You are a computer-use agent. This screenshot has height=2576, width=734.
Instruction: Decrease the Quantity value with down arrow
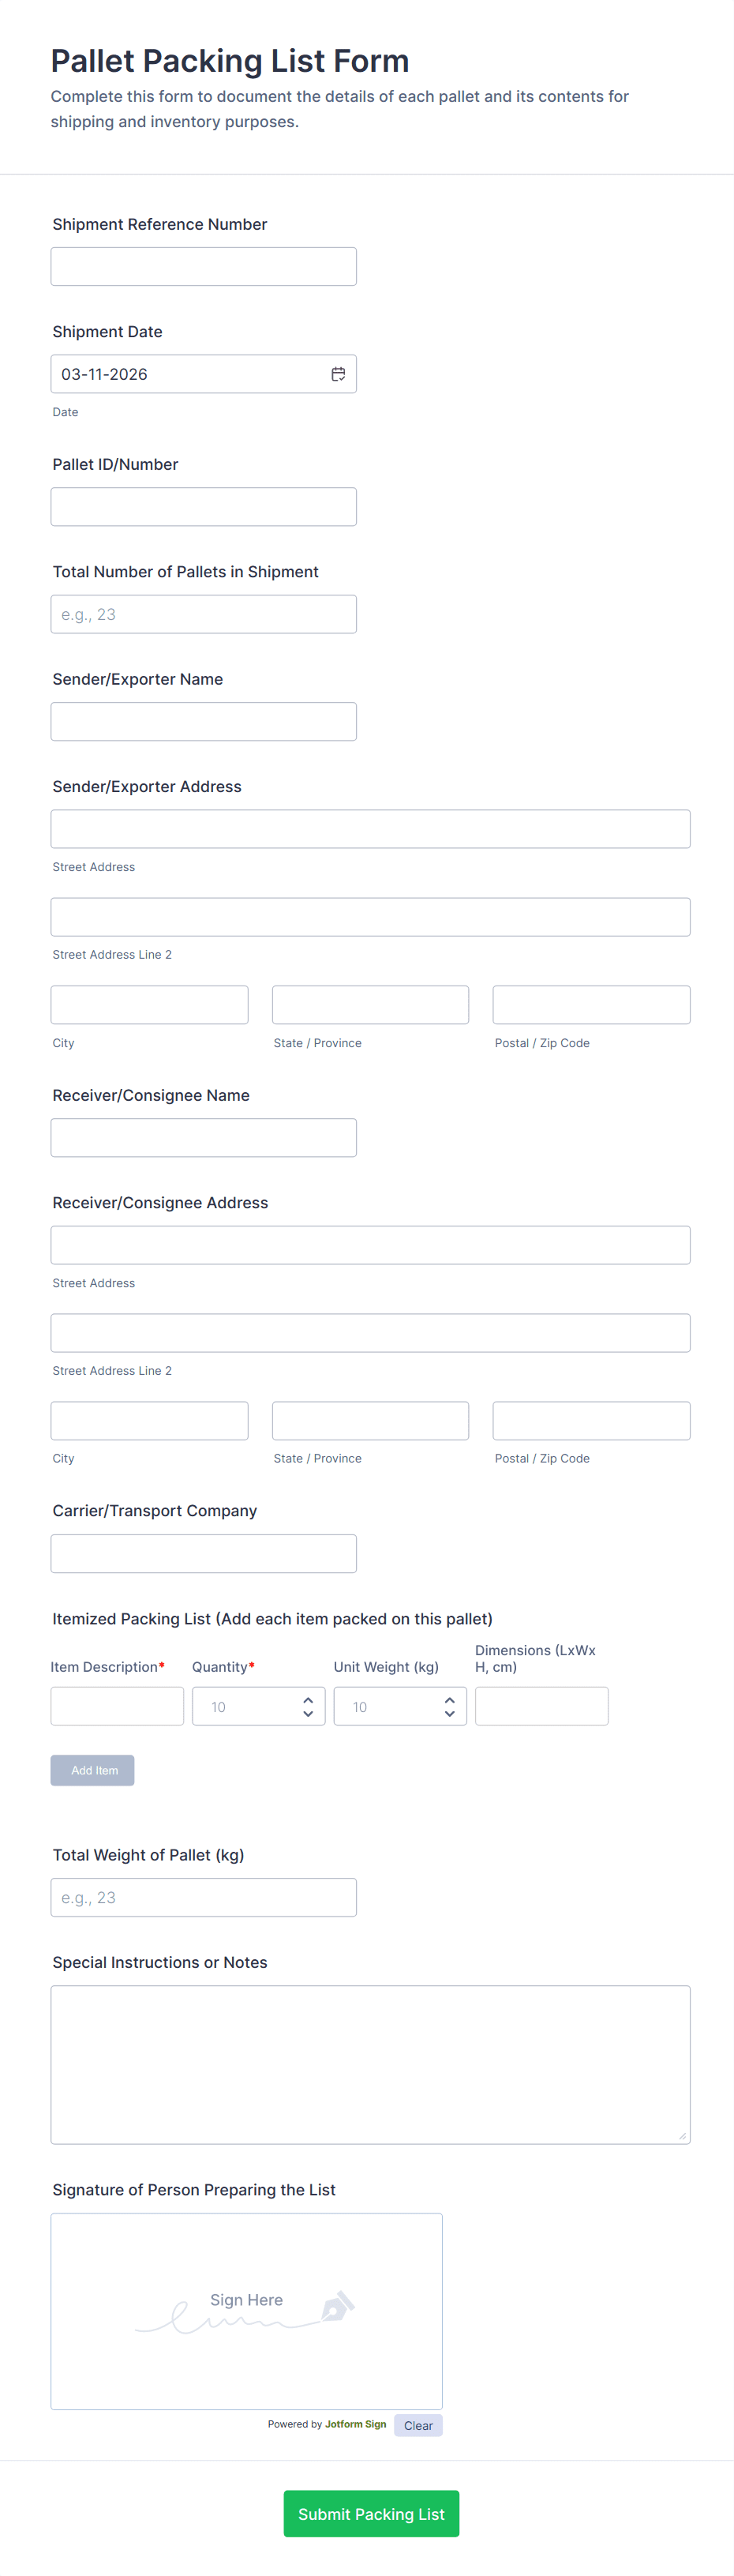point(308,1714)
